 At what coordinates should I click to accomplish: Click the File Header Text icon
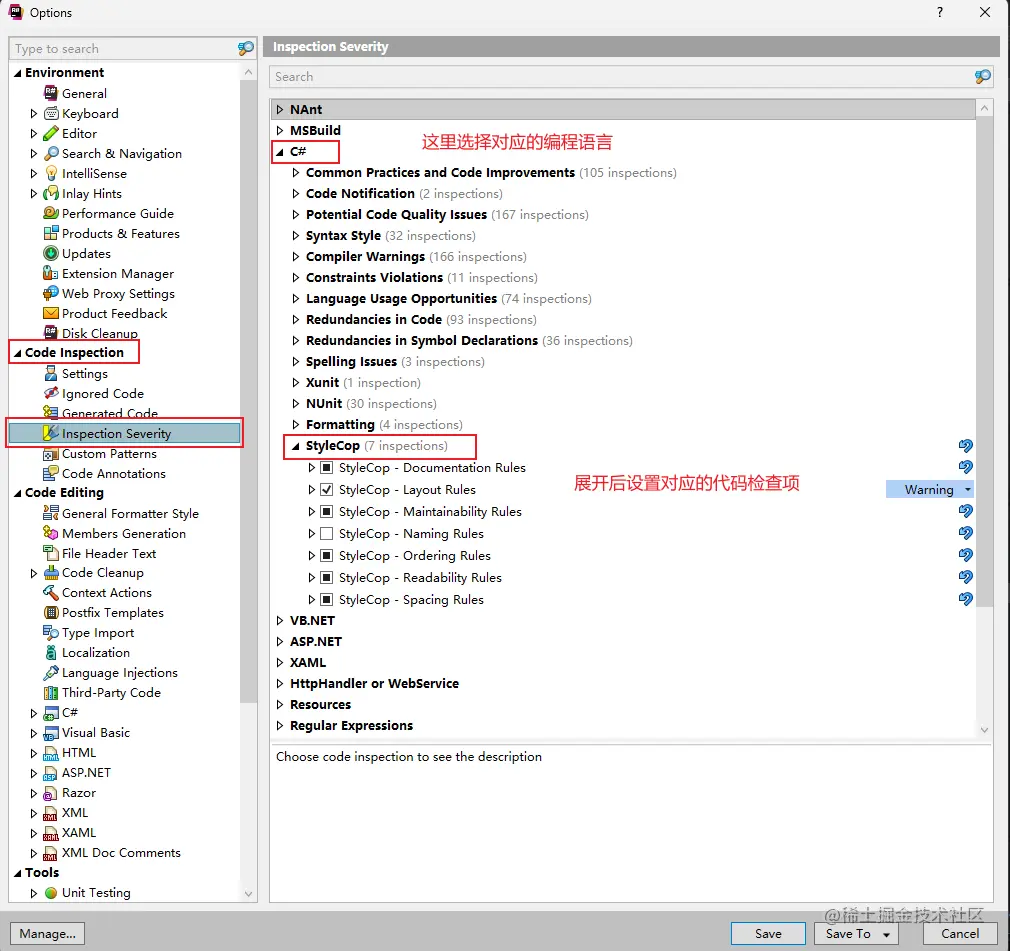point(51,553)
